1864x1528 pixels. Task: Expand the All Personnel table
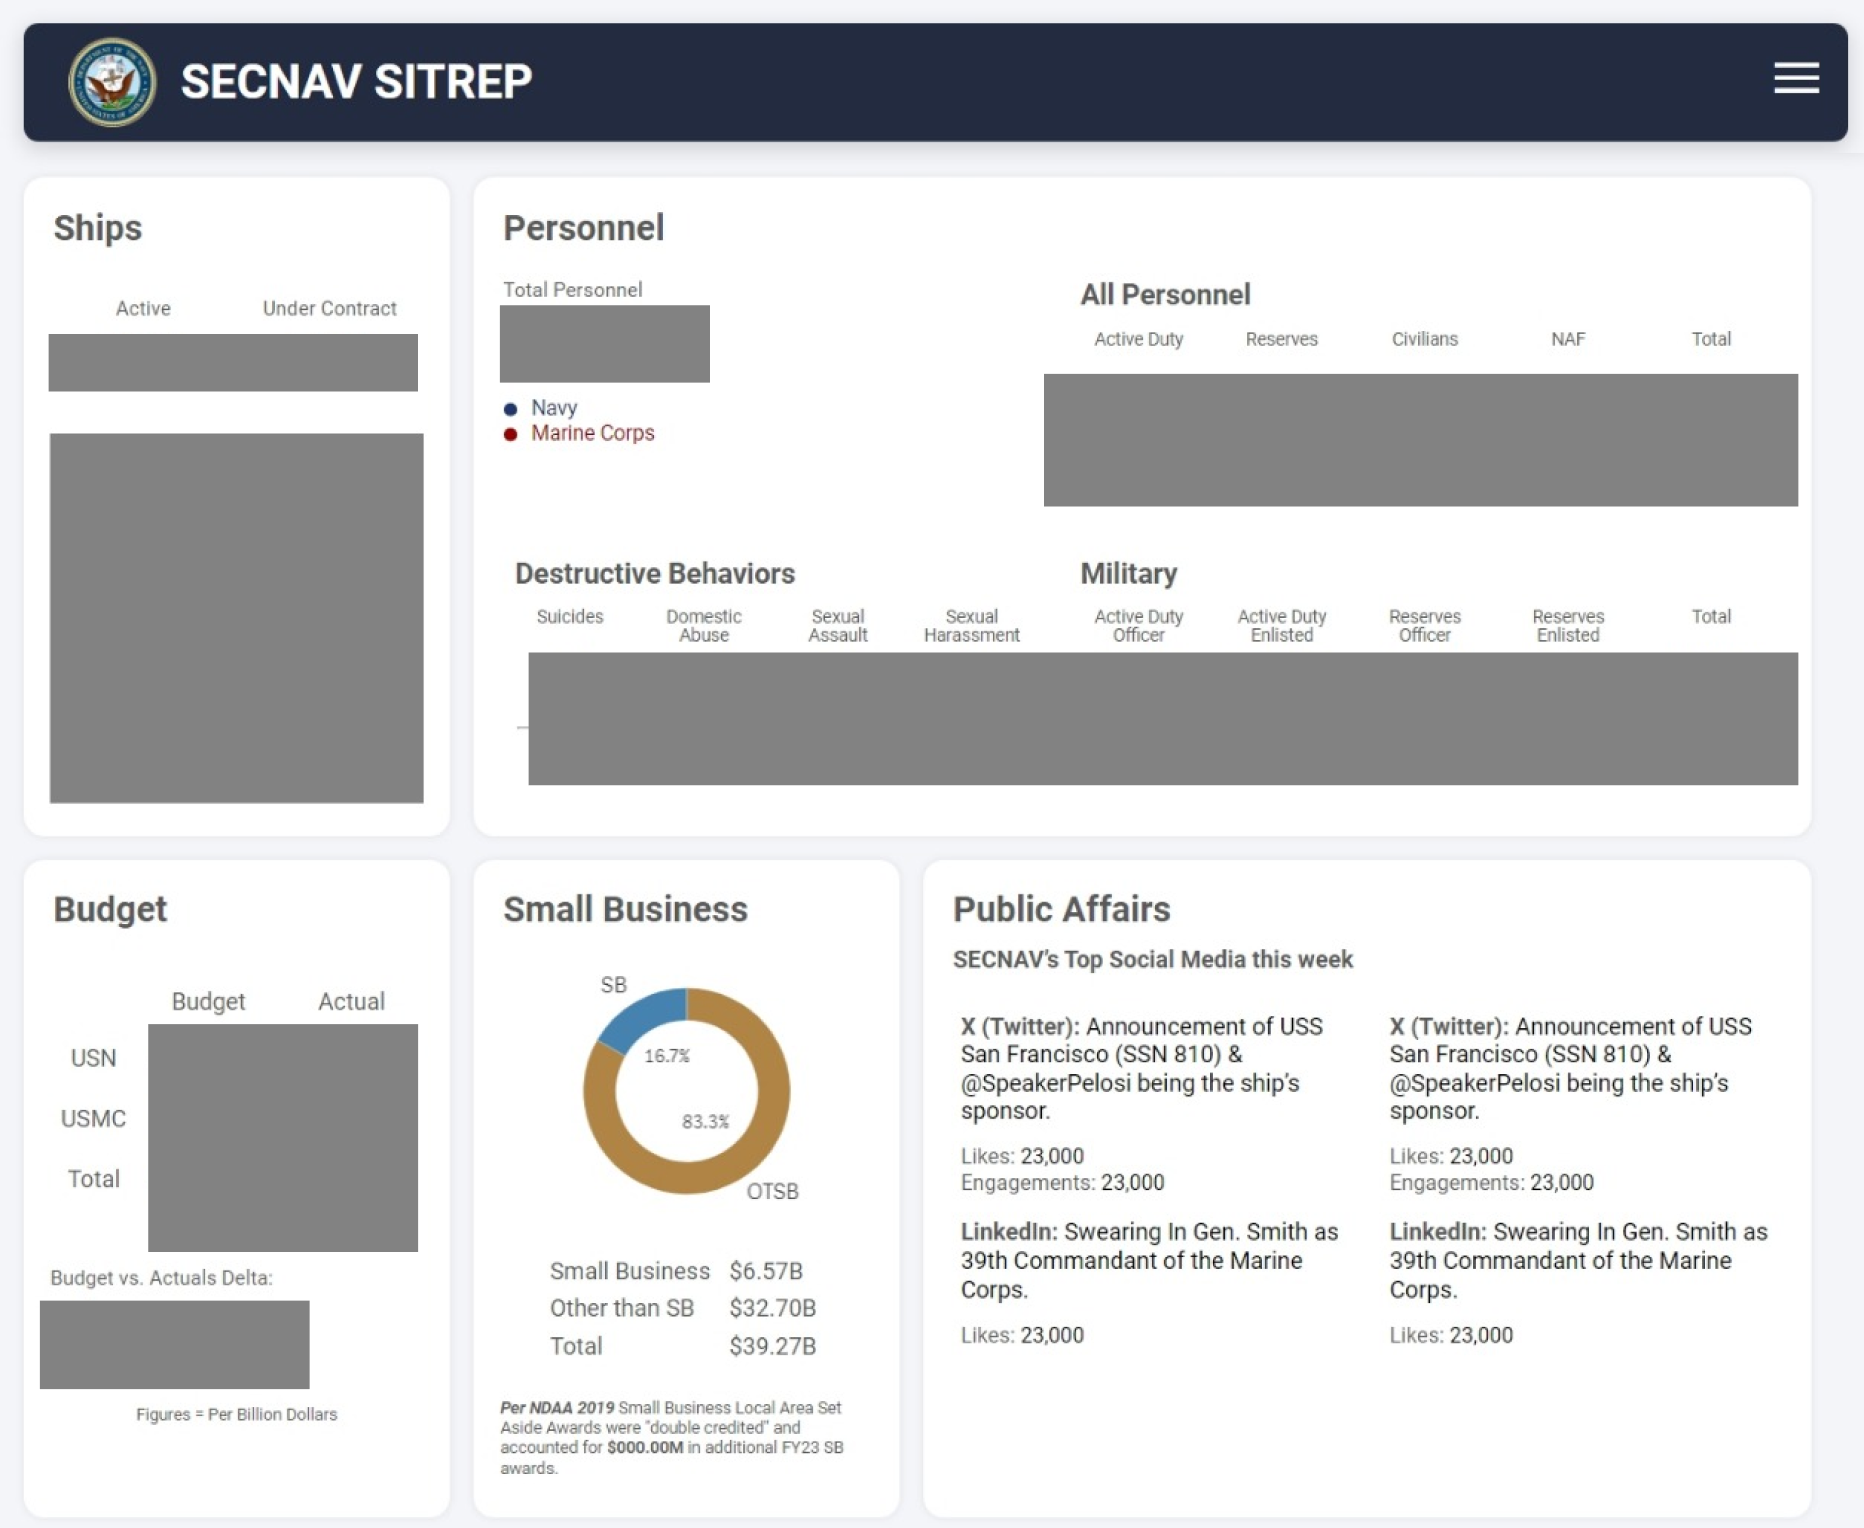pyautogui.click(x=1165, y=294)
